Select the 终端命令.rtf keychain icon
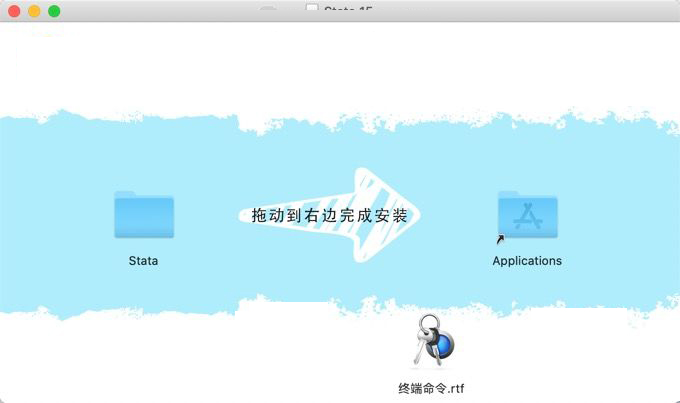The image size is (680, 403). pyautogui.click(x=434, y=341)
